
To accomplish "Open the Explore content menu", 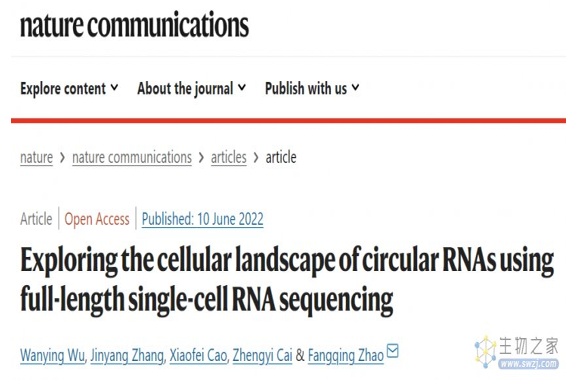I will click(x=69, y=89).
